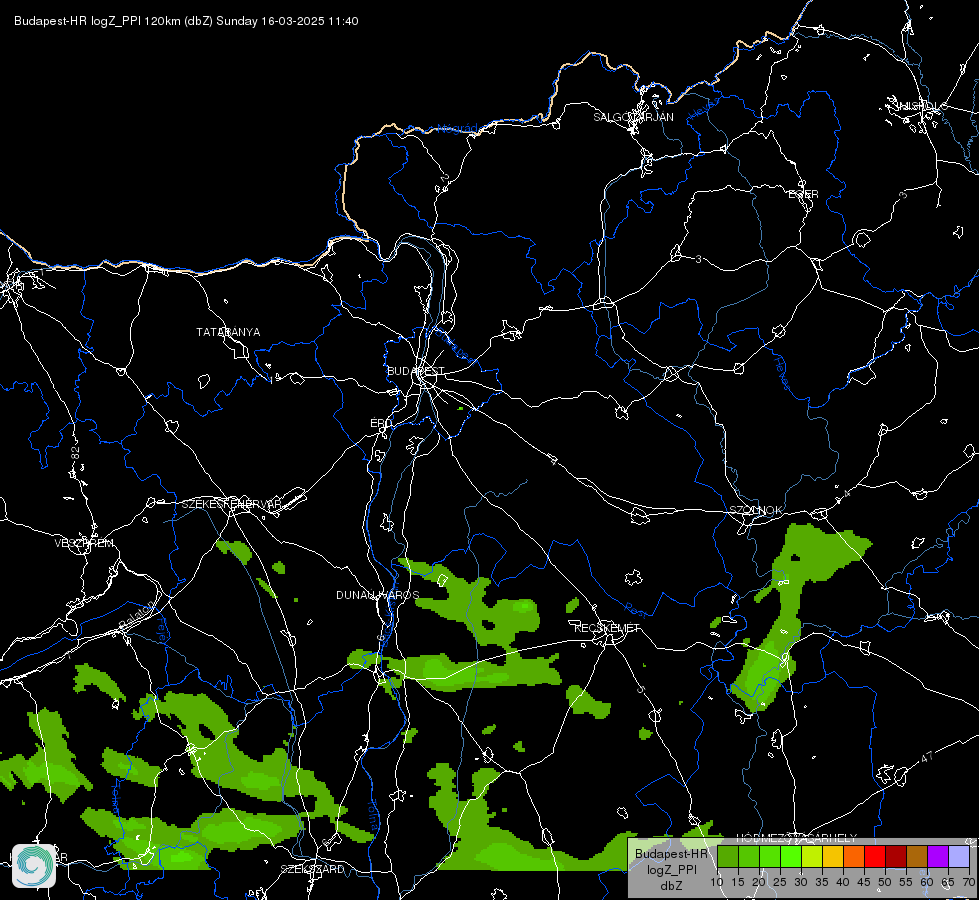
Task: Pick the 50-55 dBZ dark red swatch
Action: tap(896, 856)
